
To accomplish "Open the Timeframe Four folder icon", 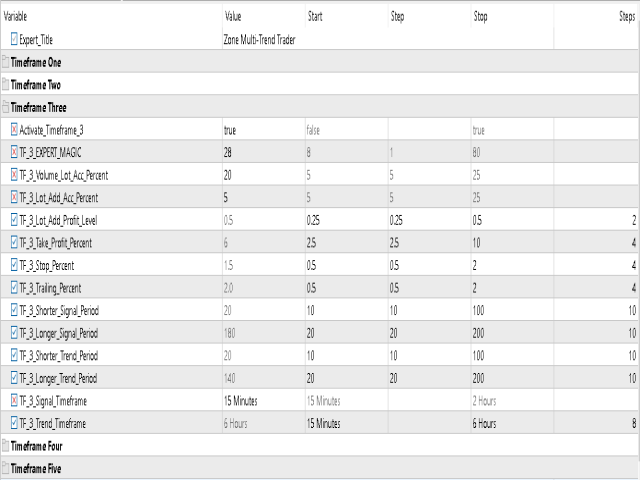I will click(x=5, y=446).
